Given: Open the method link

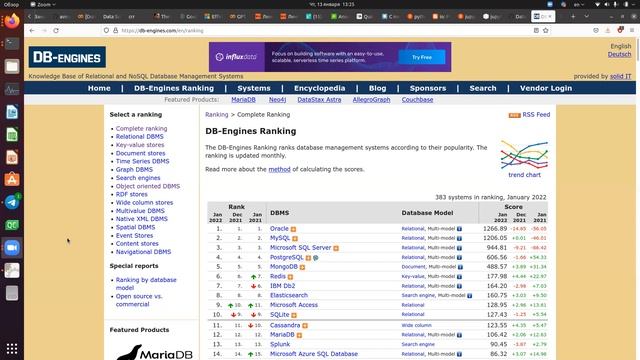Looking at the screenshot, I should [280, 169].
